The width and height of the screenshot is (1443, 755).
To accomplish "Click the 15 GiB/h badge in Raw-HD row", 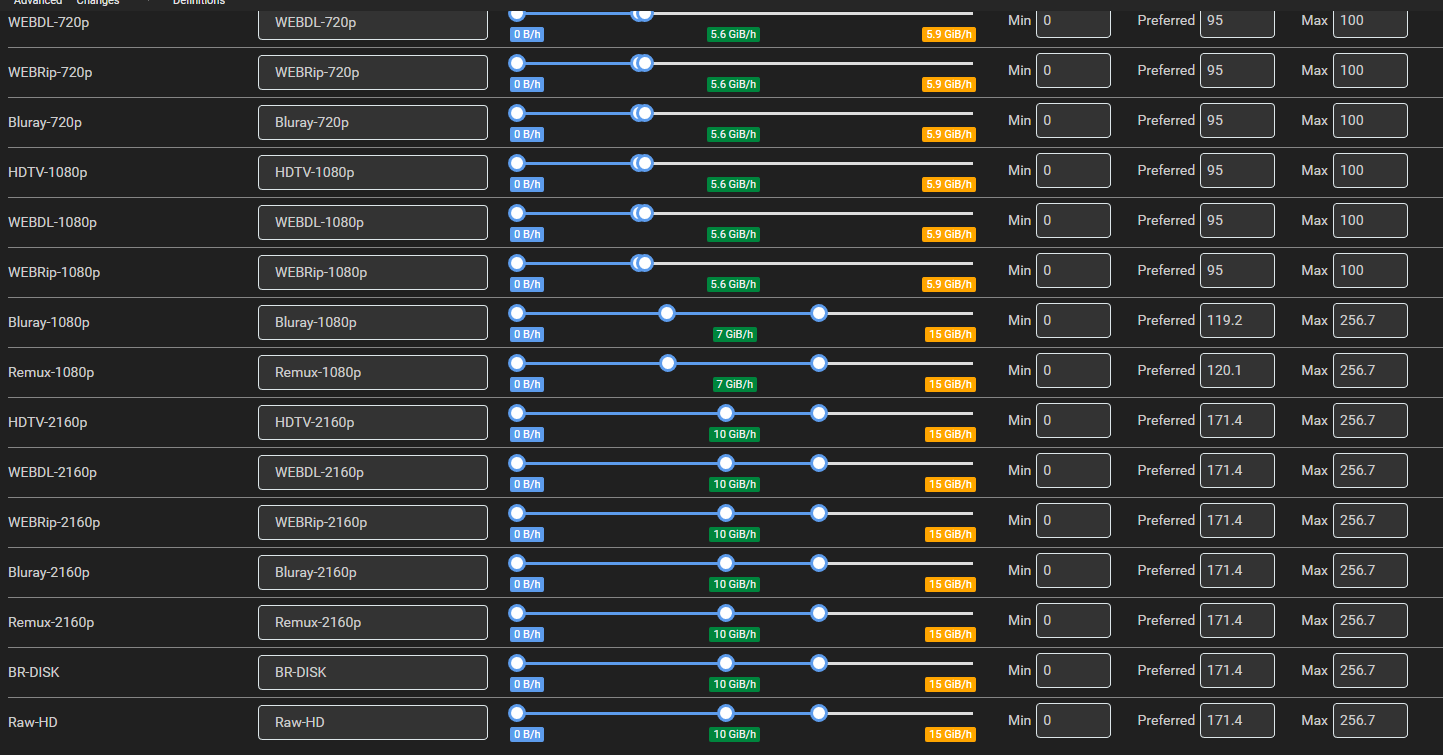I will point(949,734).
